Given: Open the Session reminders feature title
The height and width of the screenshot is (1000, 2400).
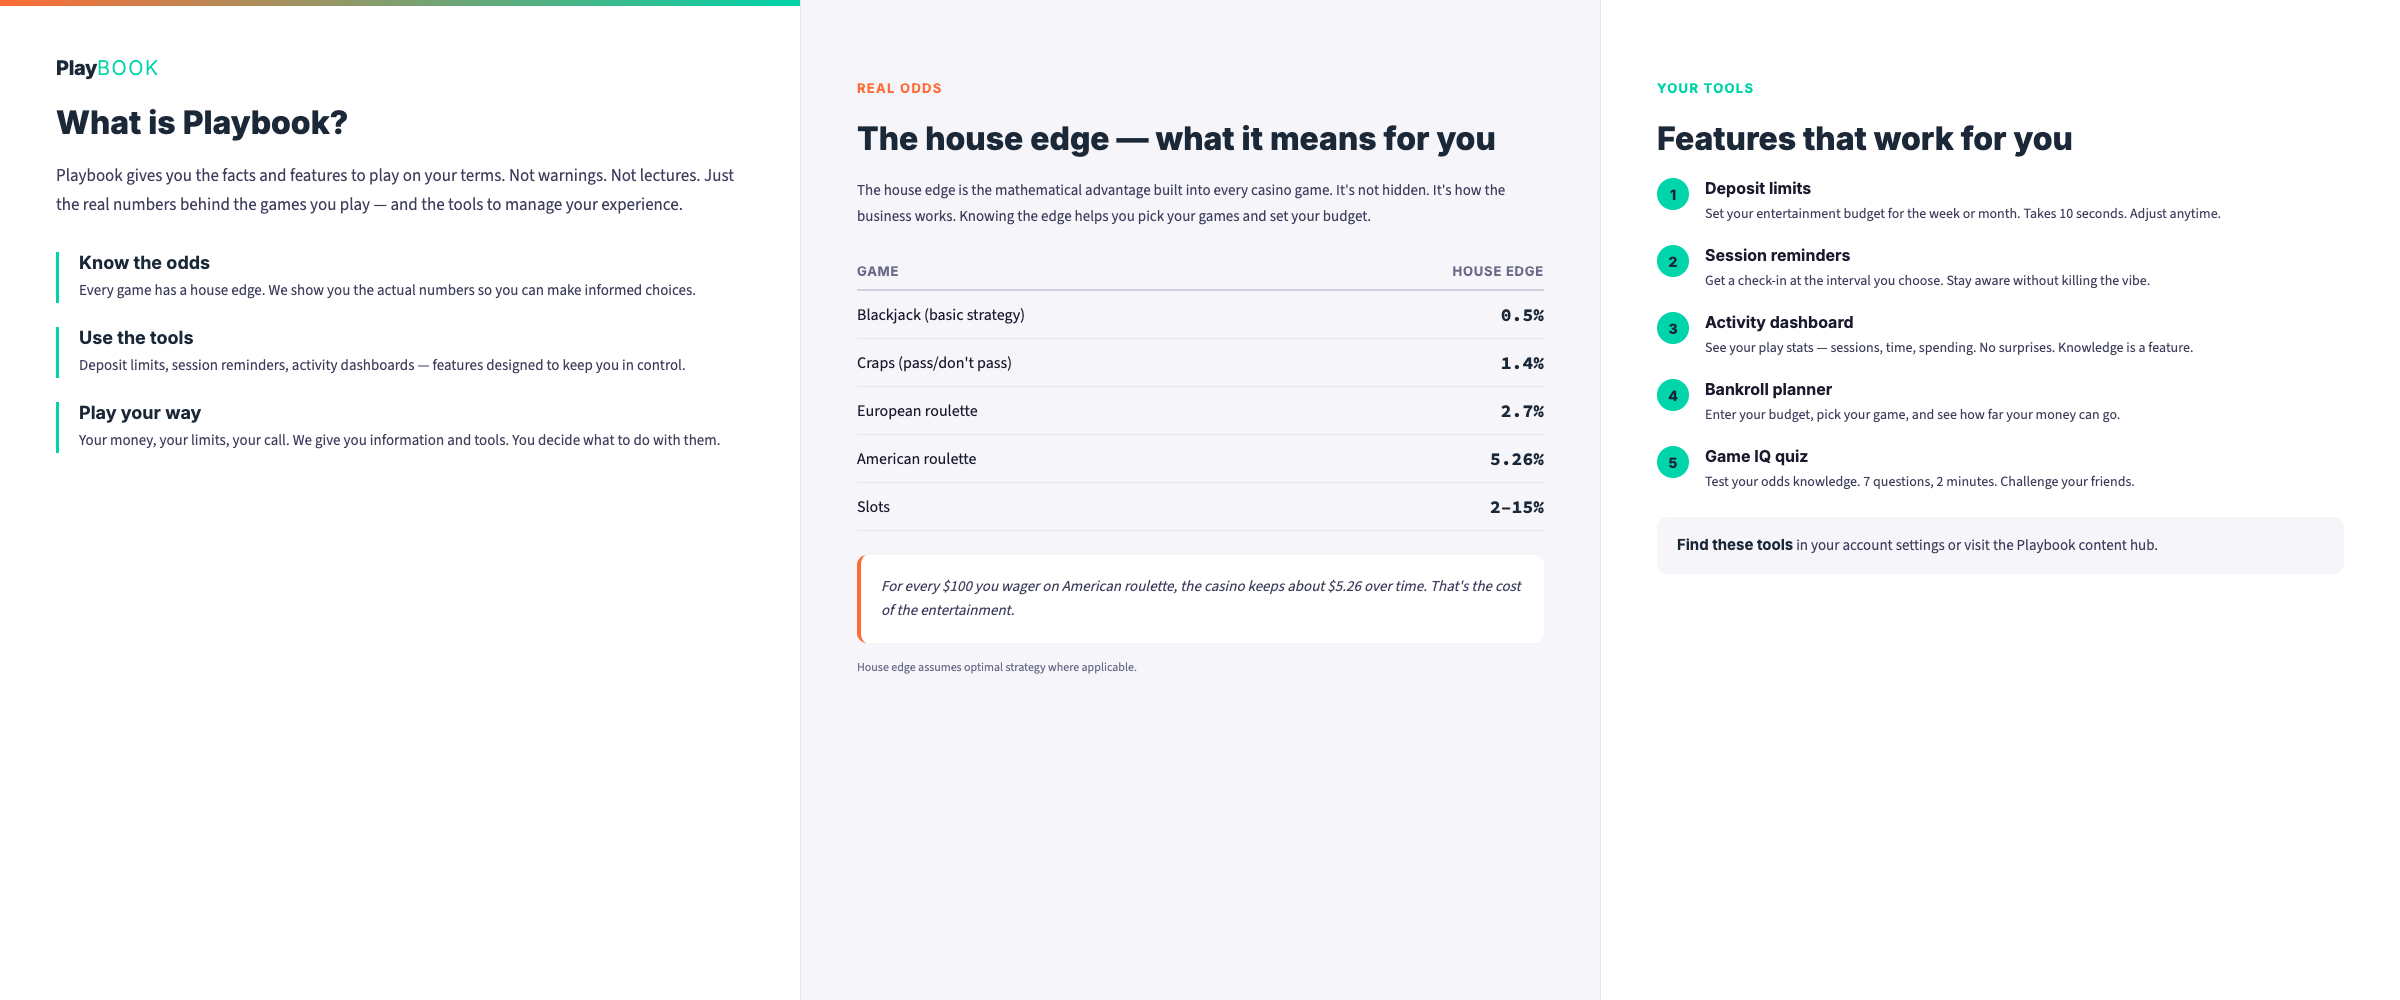Looking at the screenshot, I should pyautogui.click(x=1777, y=255).
